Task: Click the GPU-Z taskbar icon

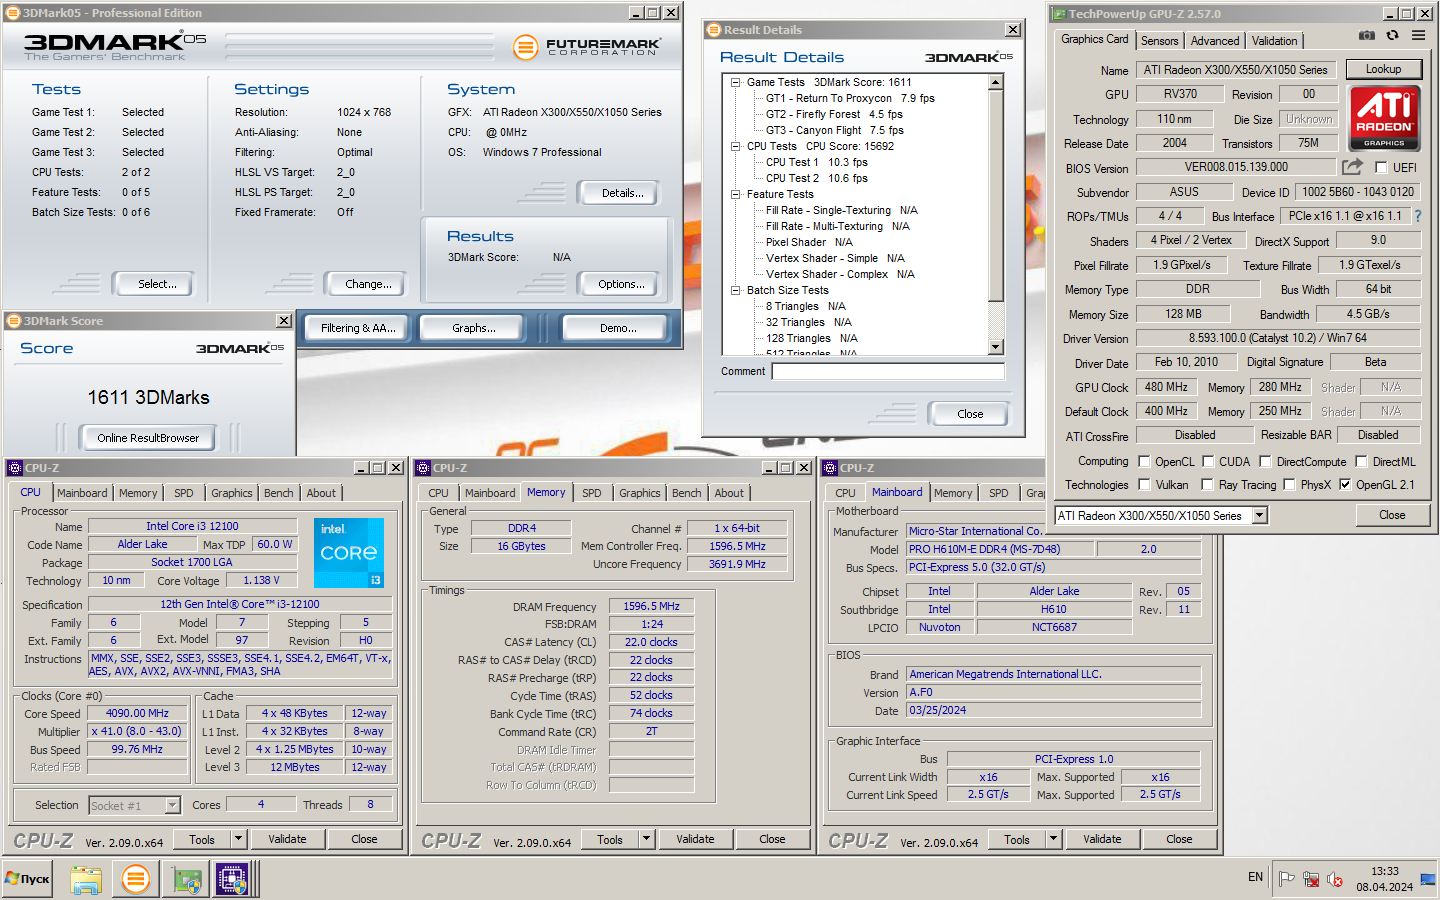Action: point(186,879)
